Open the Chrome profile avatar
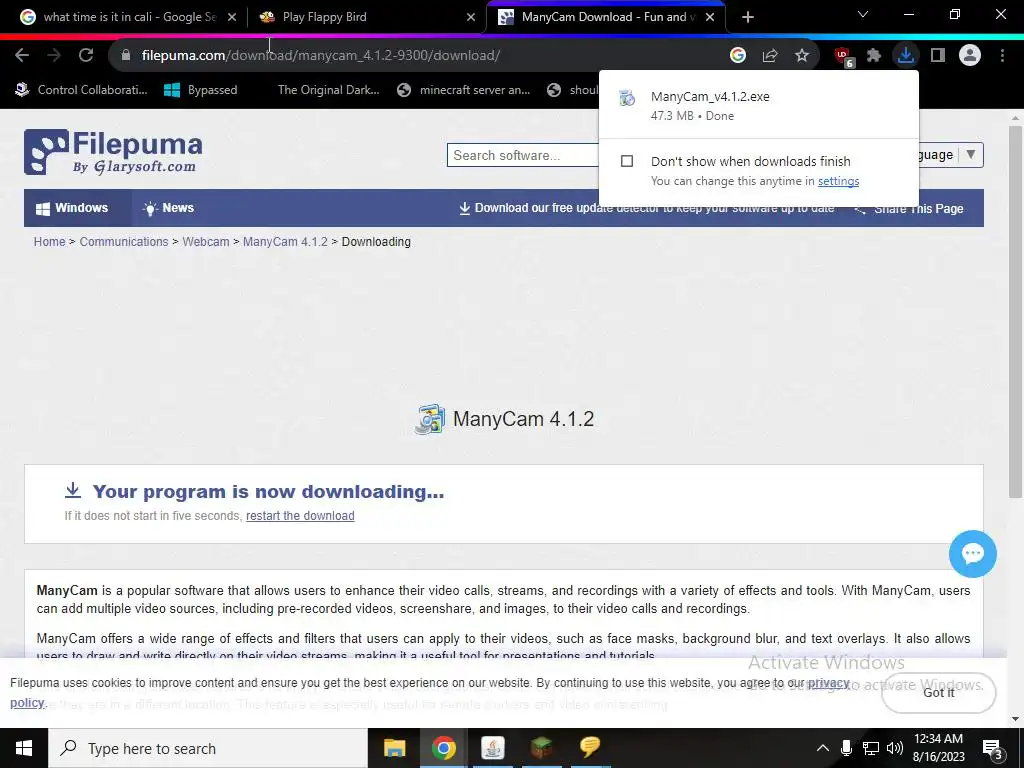Viewport: 1024px width, 768px height. [x=970, y=56]
